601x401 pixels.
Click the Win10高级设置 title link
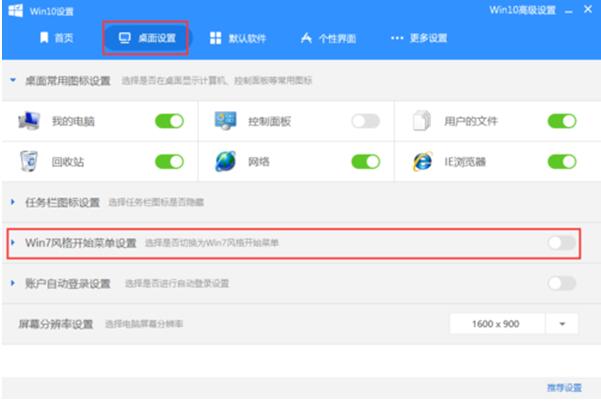(x=522, y=10)
